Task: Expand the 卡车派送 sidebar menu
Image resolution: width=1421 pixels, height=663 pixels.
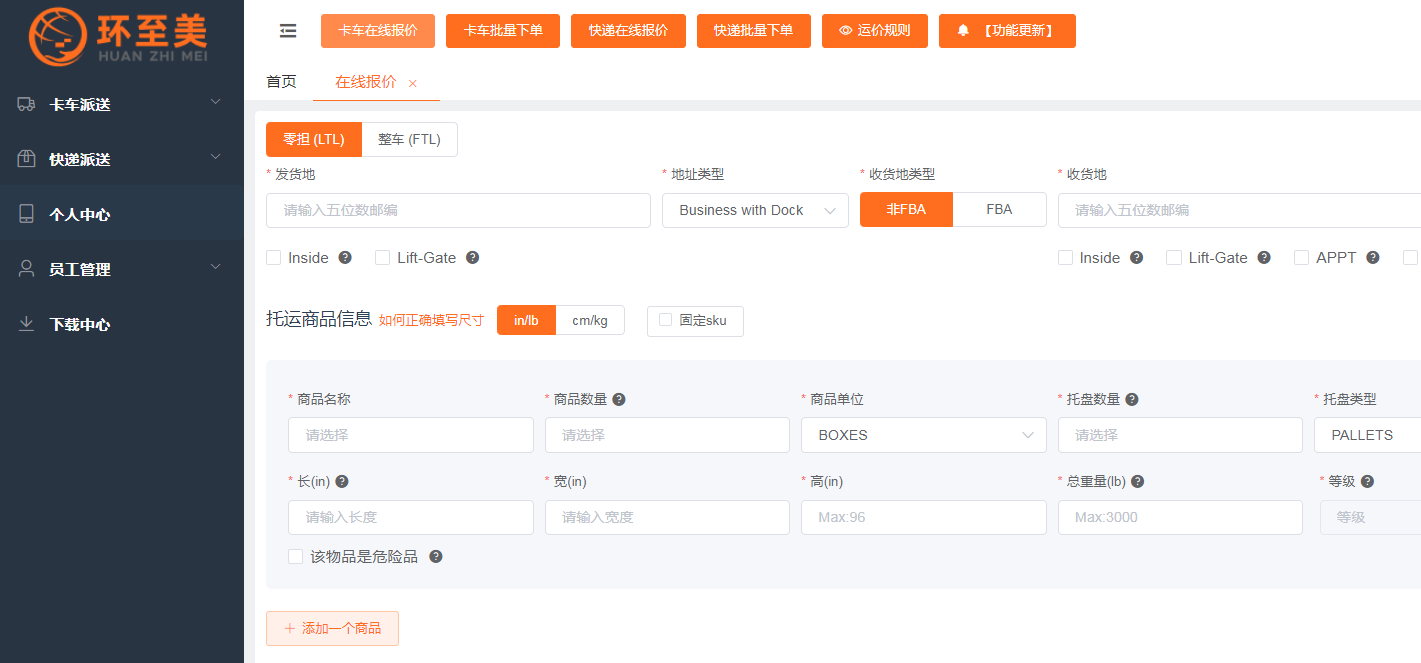Action: click(x=121, y=104)
